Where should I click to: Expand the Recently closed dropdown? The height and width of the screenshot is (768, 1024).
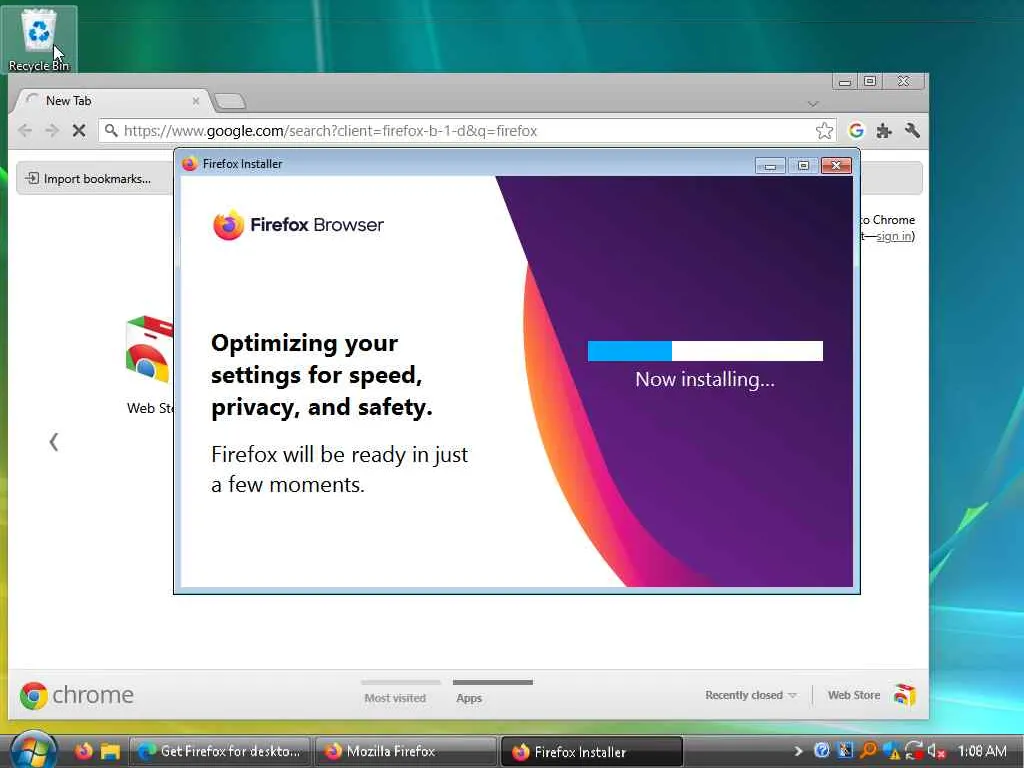coord(751,695)
